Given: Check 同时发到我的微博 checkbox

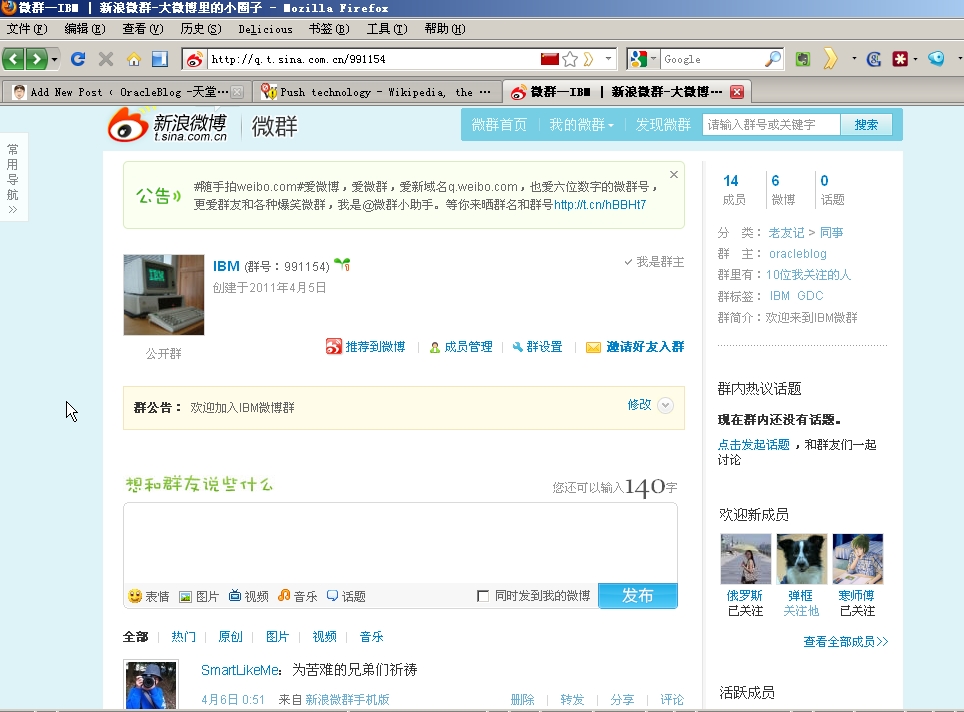Looking at the screenshot, I should [483, 596].
